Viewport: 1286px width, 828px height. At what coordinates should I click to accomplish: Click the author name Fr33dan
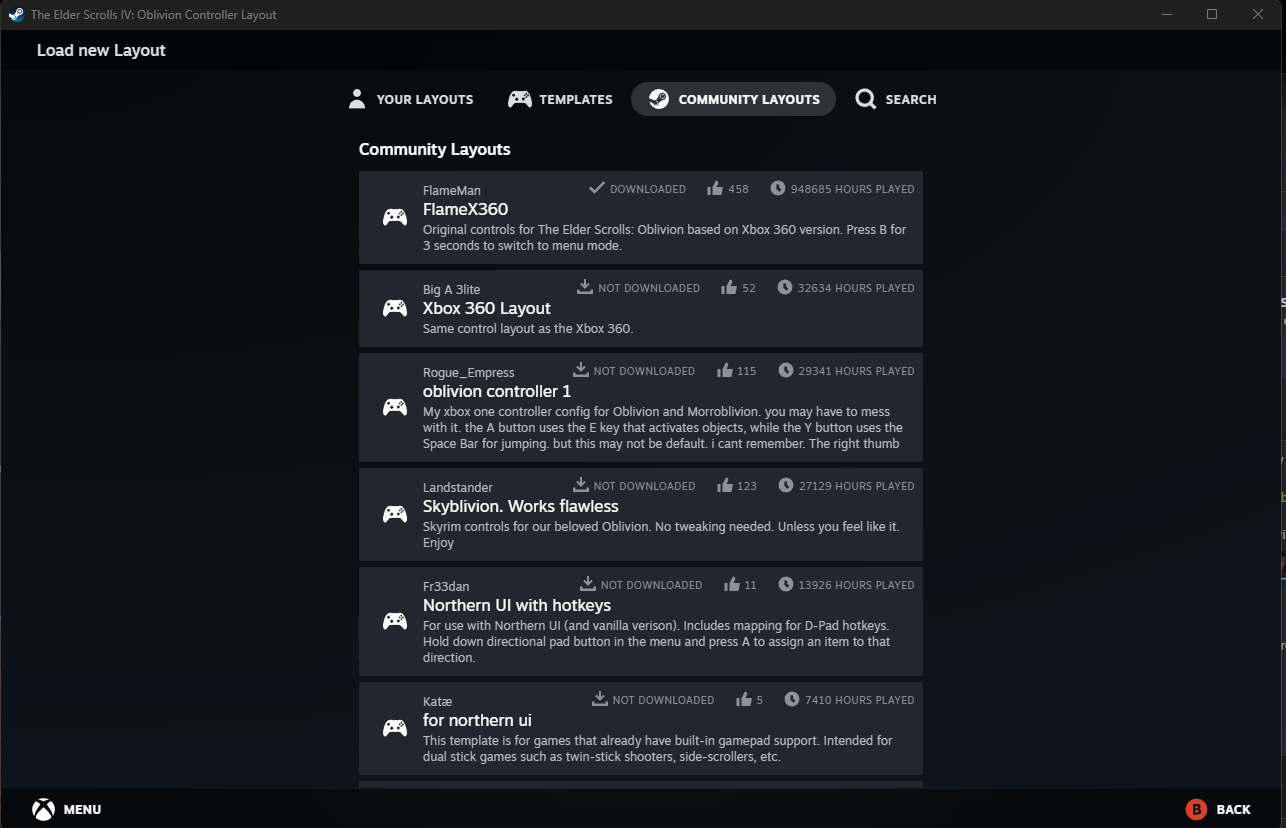(446, 586)
